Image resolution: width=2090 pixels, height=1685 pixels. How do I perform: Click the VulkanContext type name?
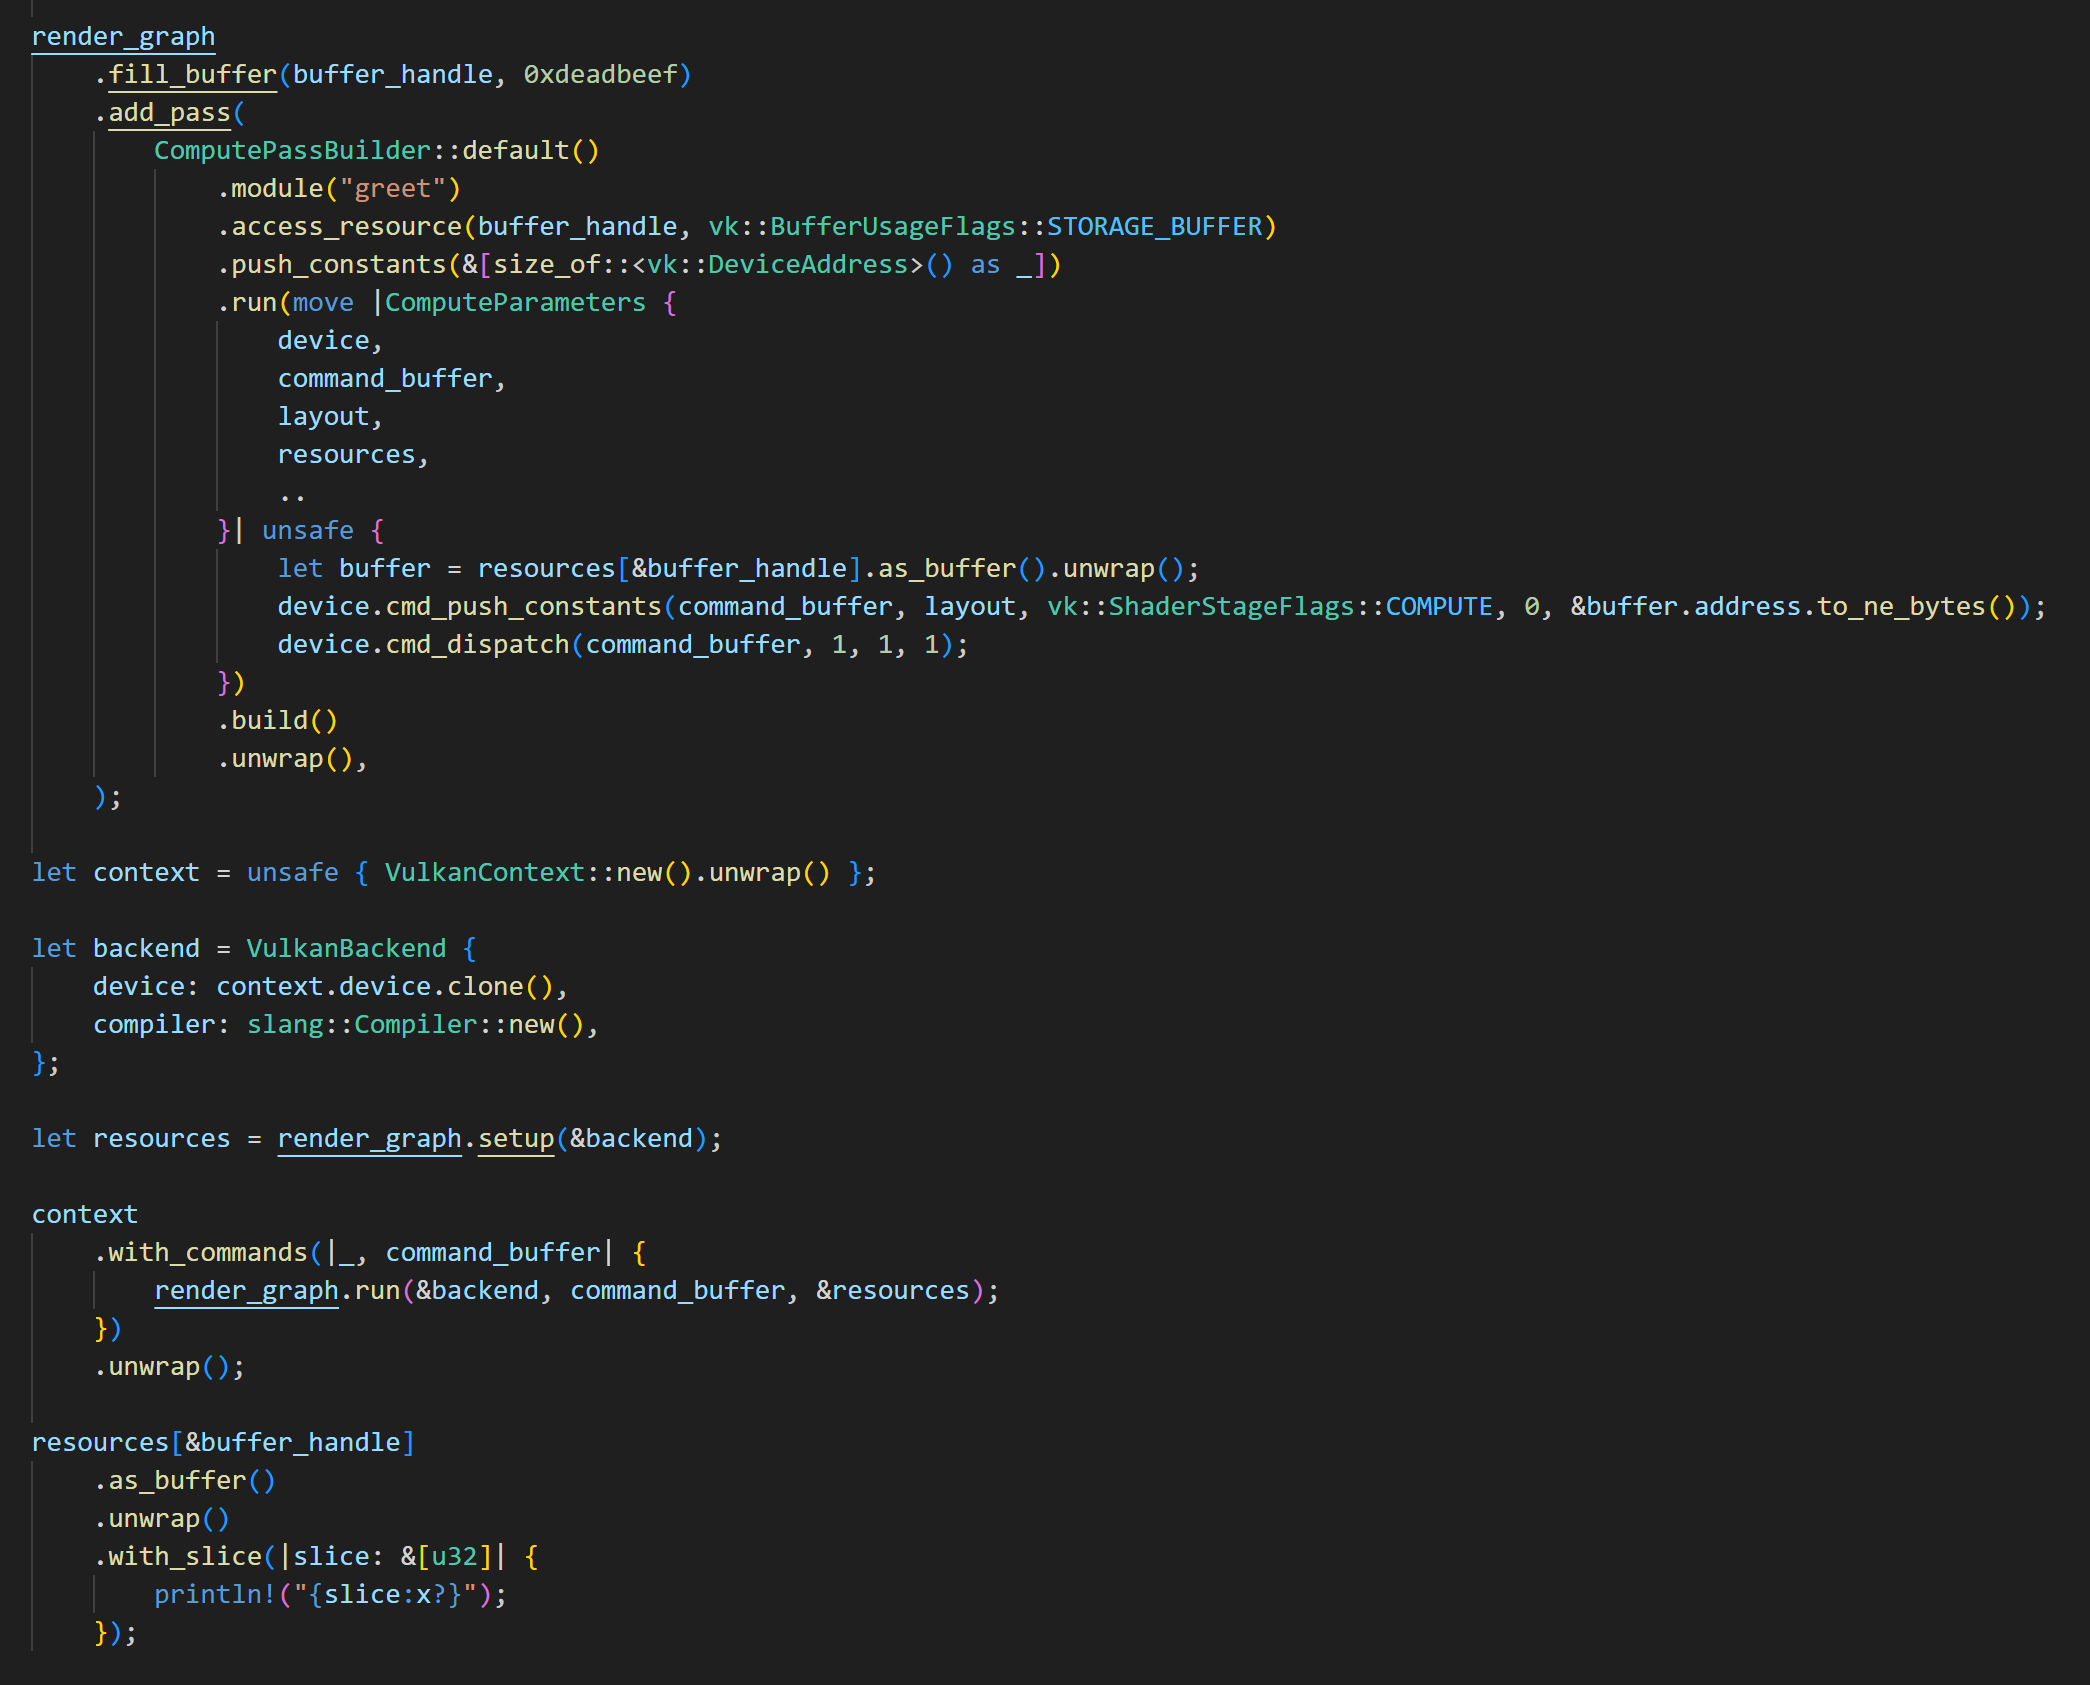(484, 873)
